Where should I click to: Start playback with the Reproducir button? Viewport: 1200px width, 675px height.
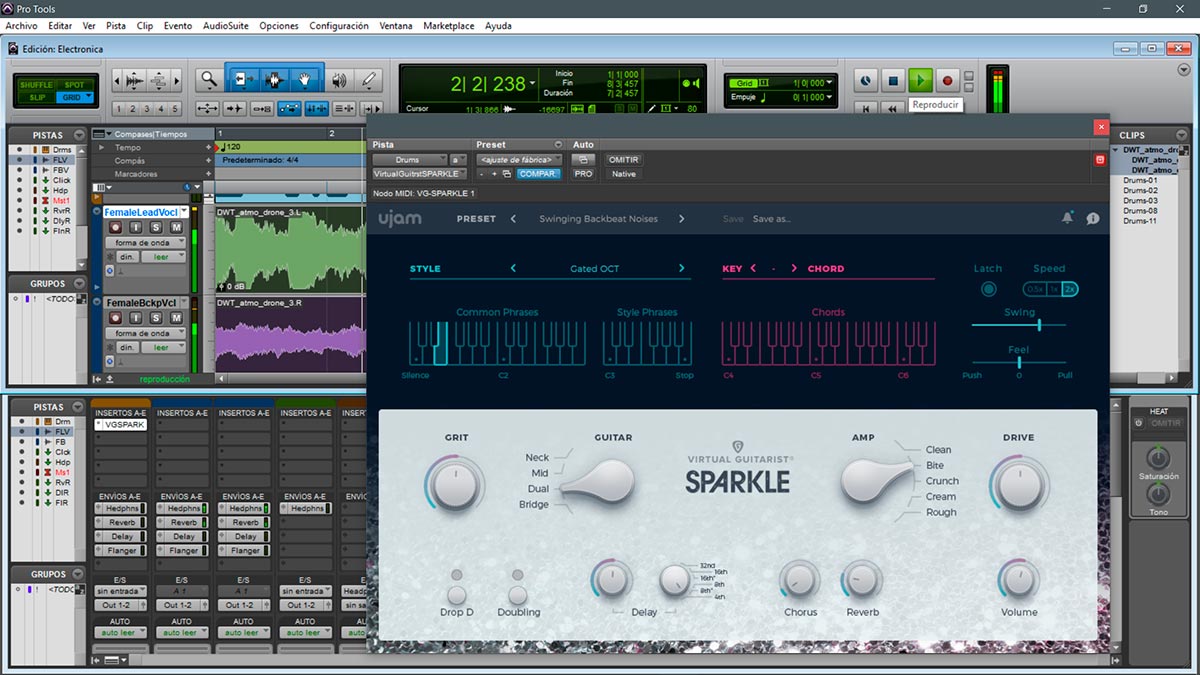[x=921, y=80]
